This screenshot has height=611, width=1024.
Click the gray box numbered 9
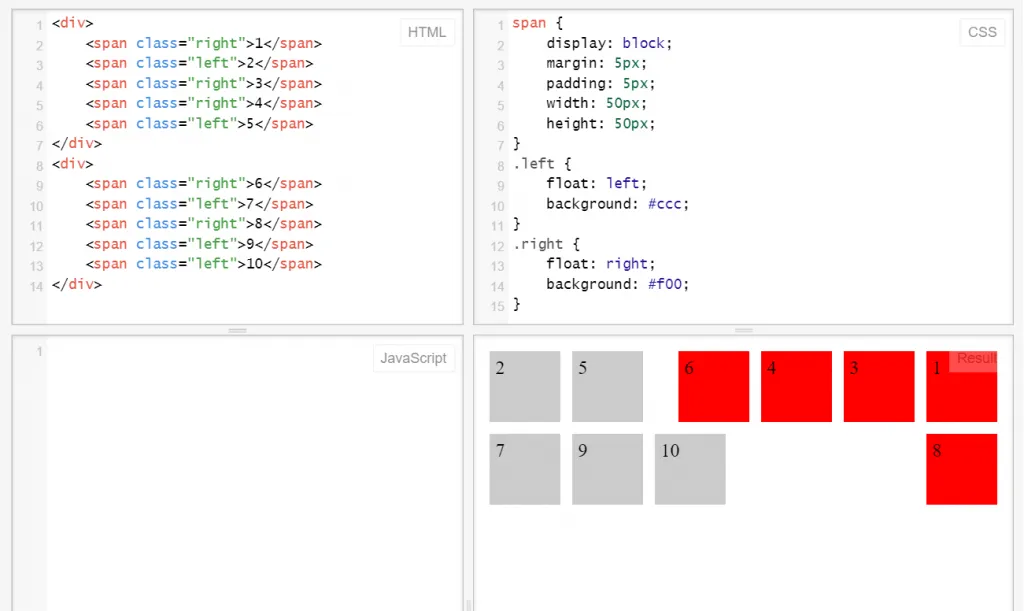607,469
